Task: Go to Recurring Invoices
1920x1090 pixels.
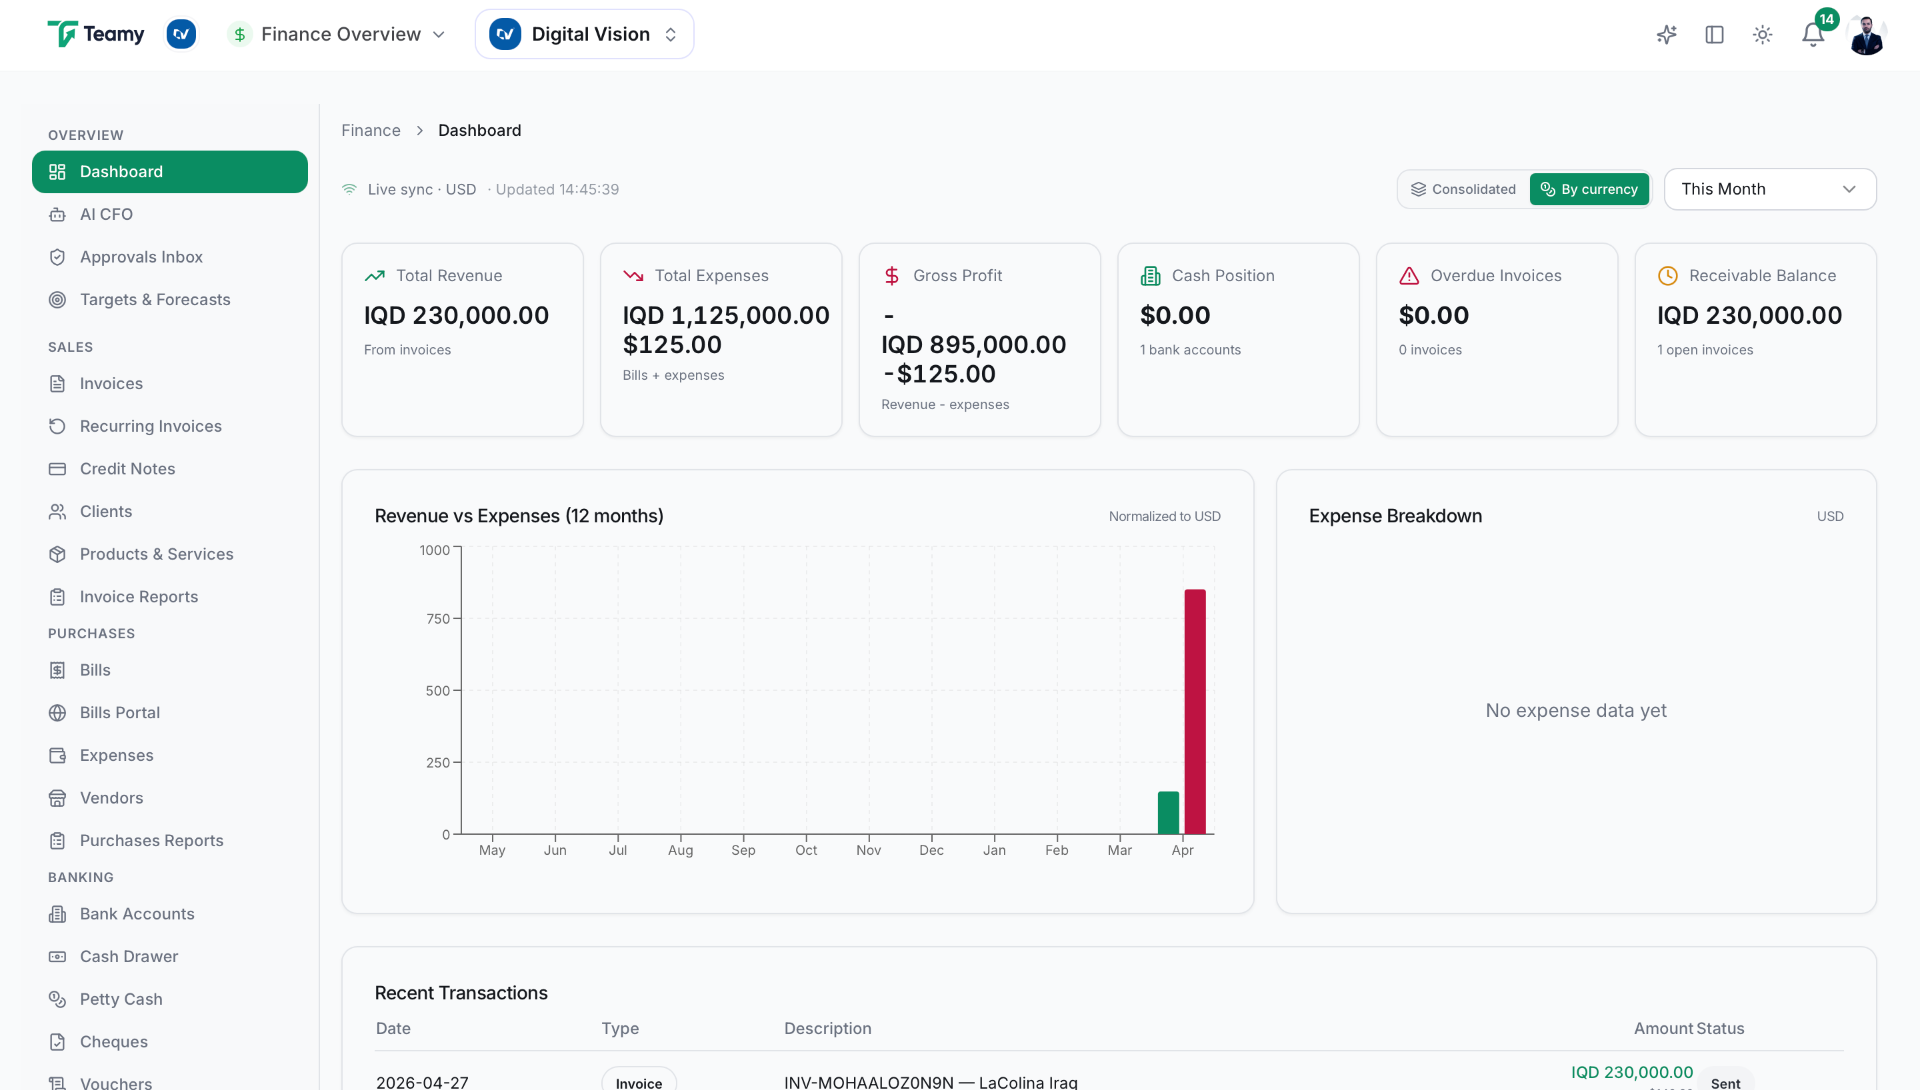Action: coord(170,426)
